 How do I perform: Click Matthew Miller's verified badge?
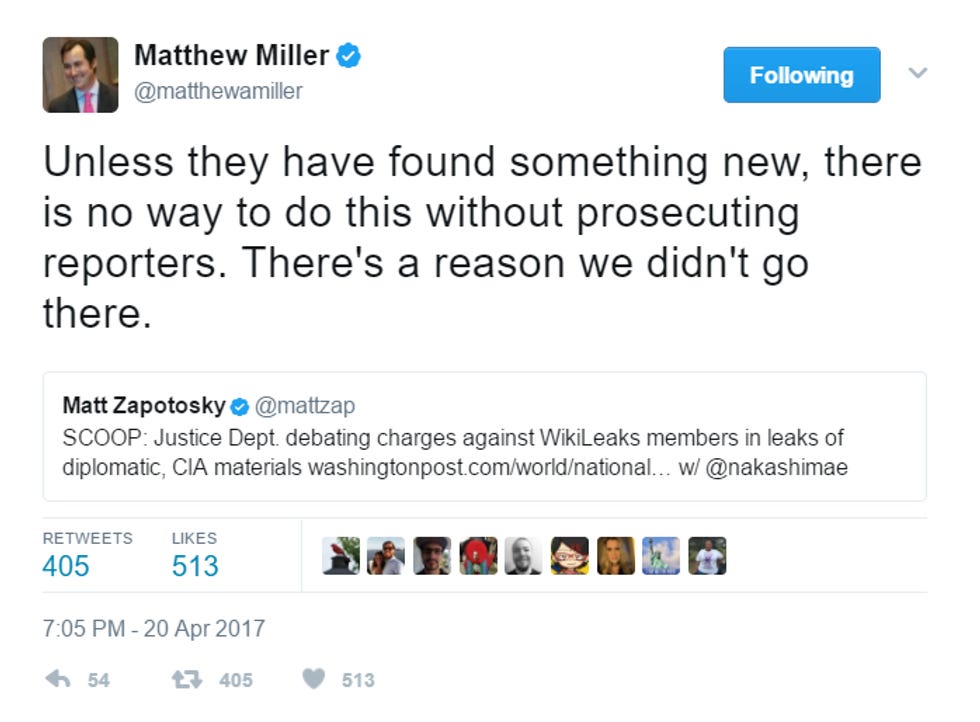click(x=348, y=56)
